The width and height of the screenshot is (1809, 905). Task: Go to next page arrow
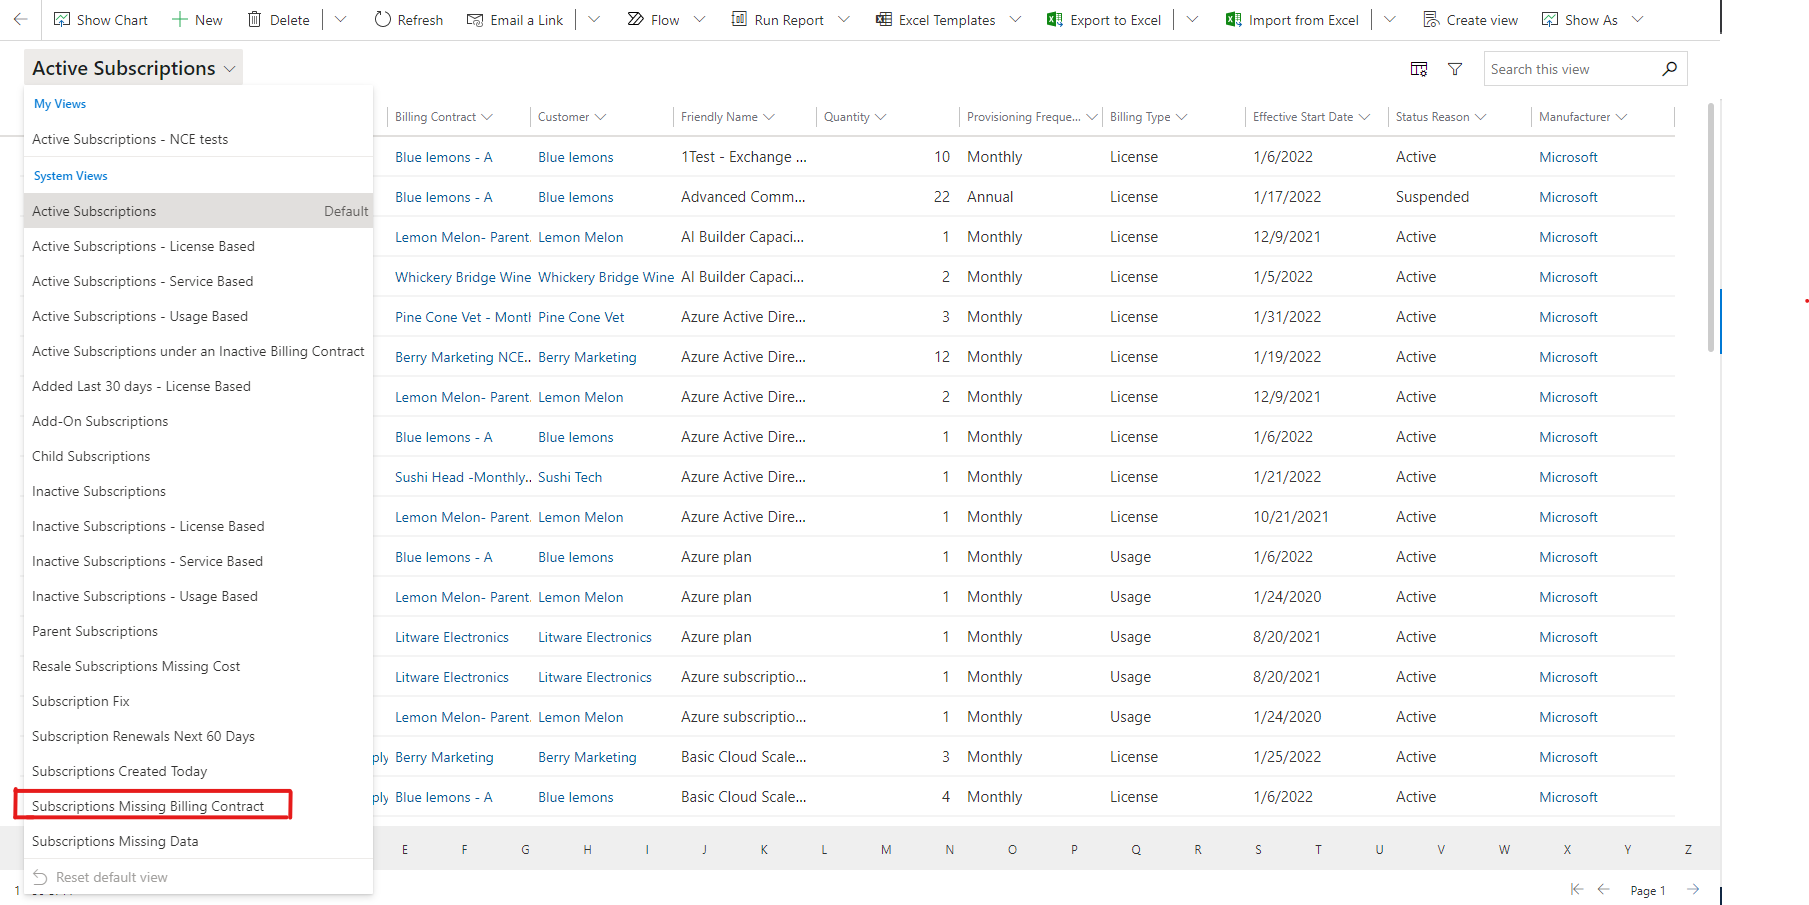tap(1693, 889)
